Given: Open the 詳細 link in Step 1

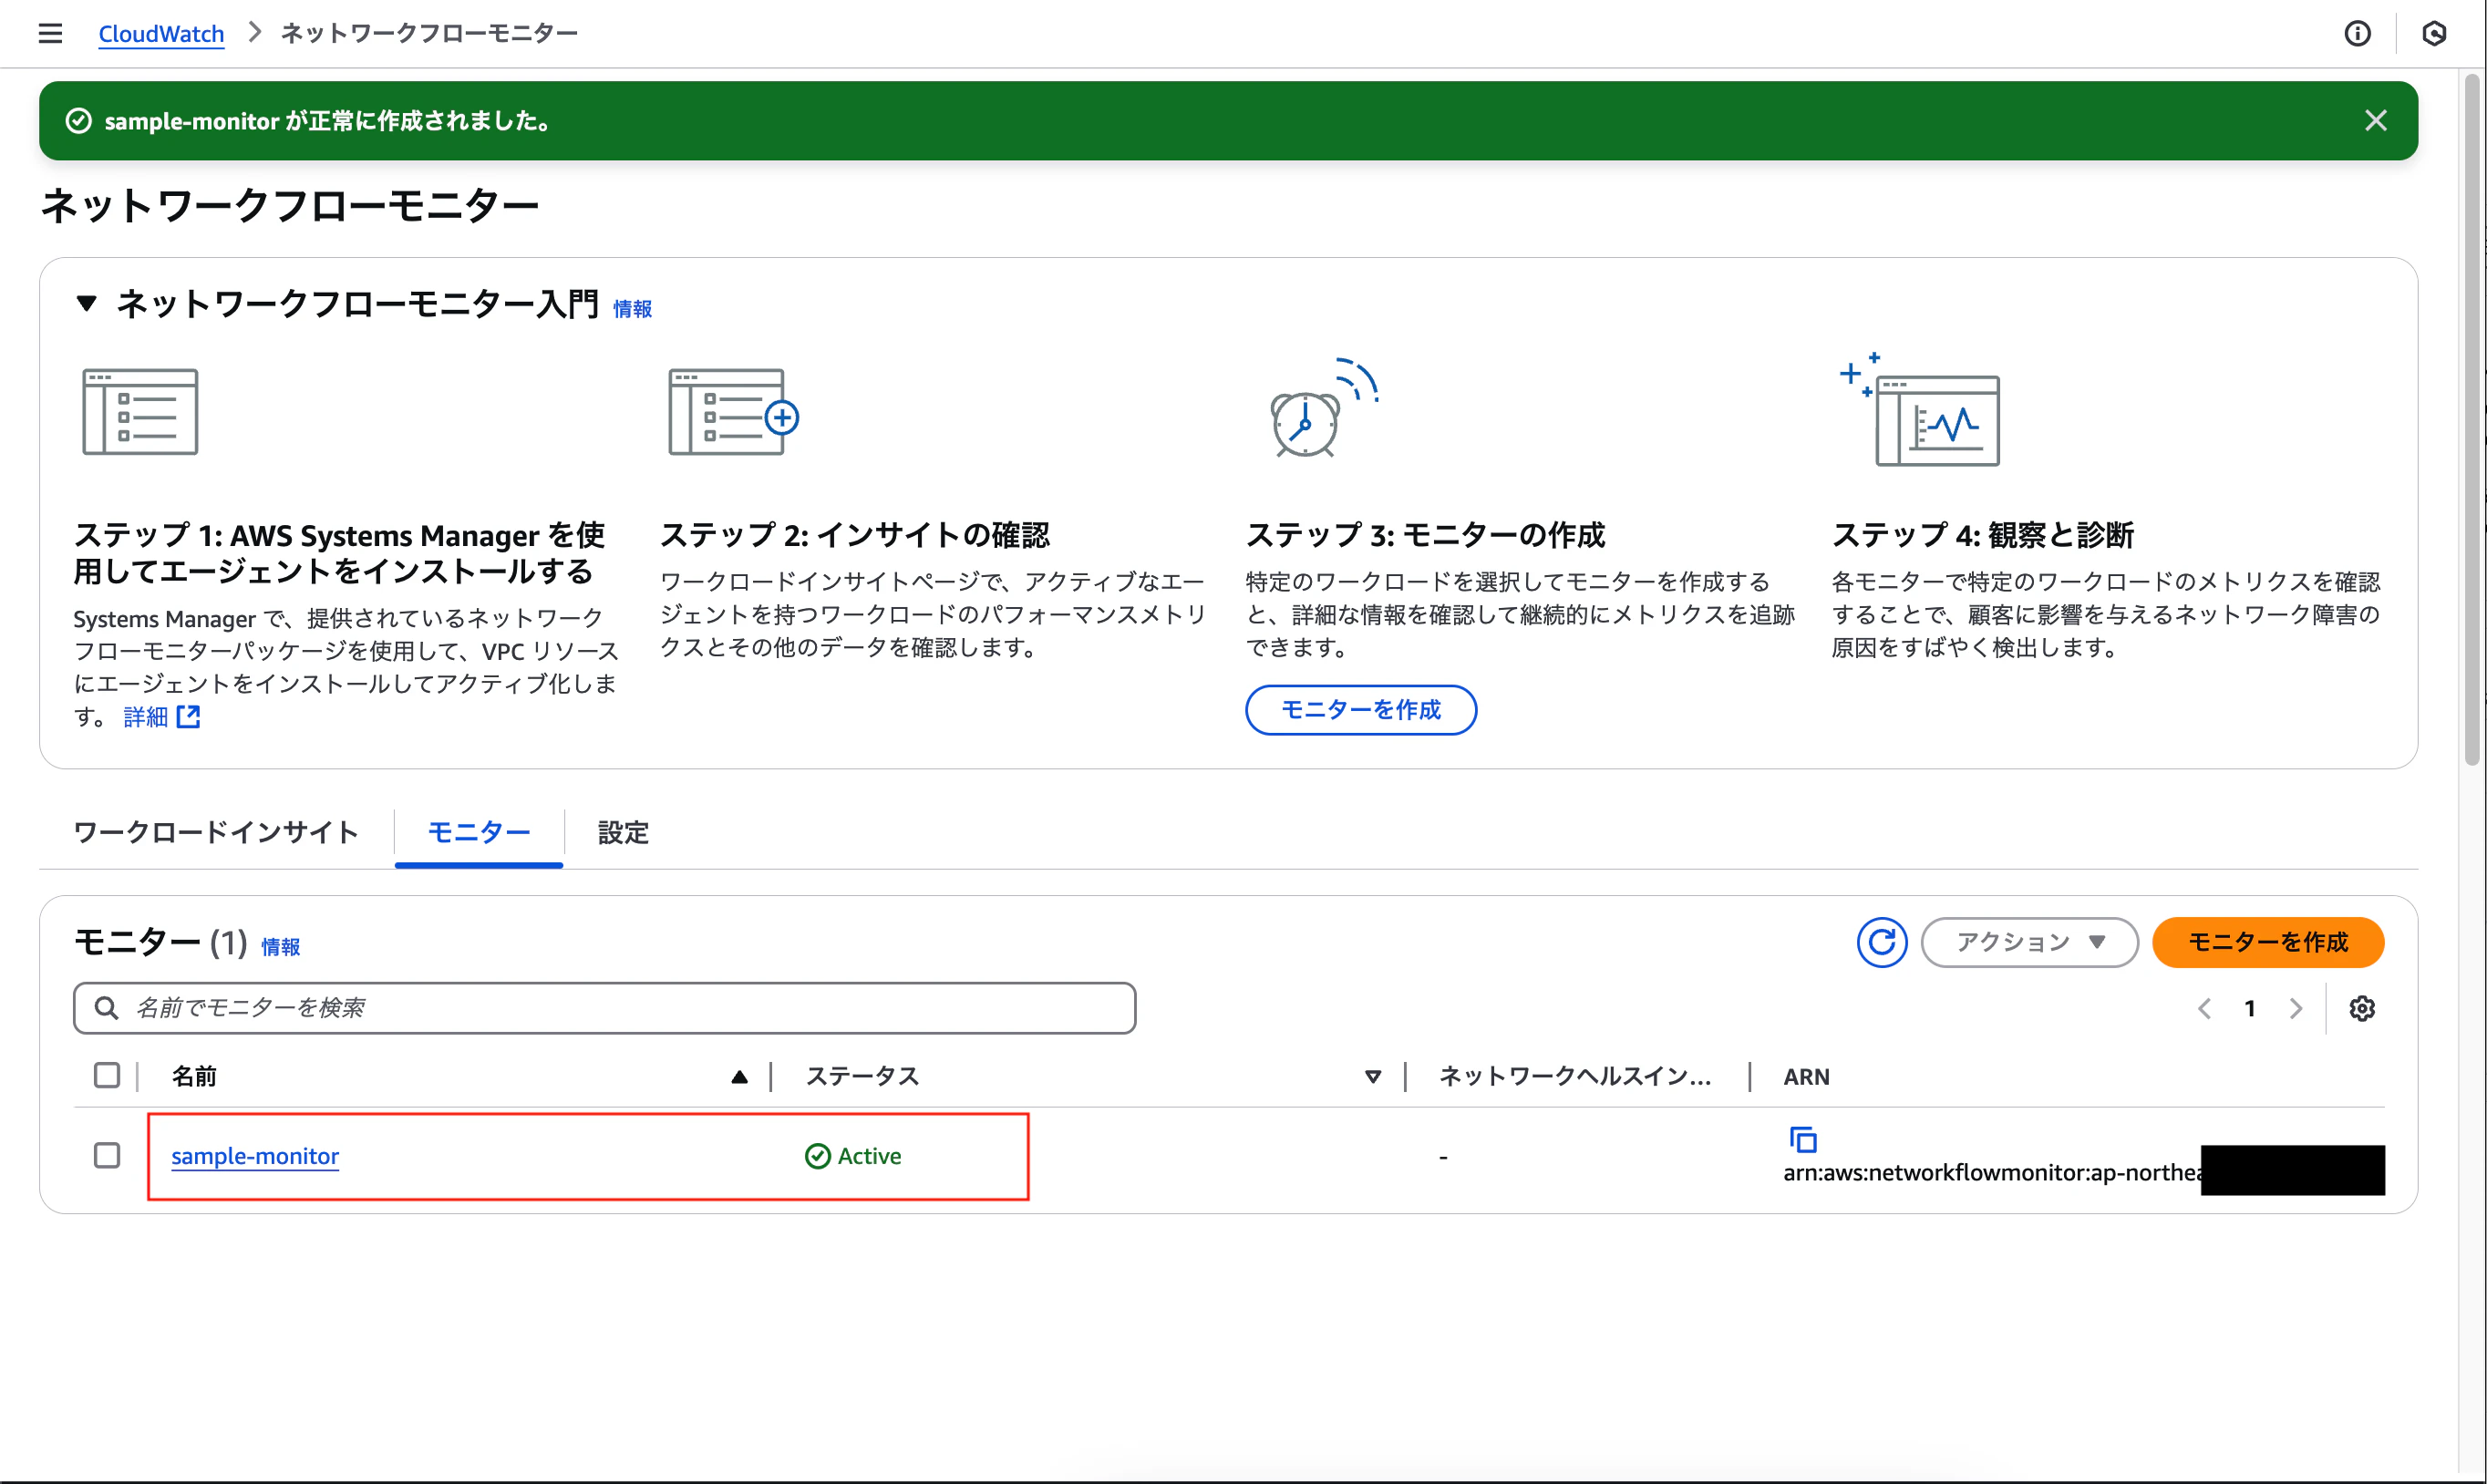Looking at the screenshot, I should click(x=146, y=717).
